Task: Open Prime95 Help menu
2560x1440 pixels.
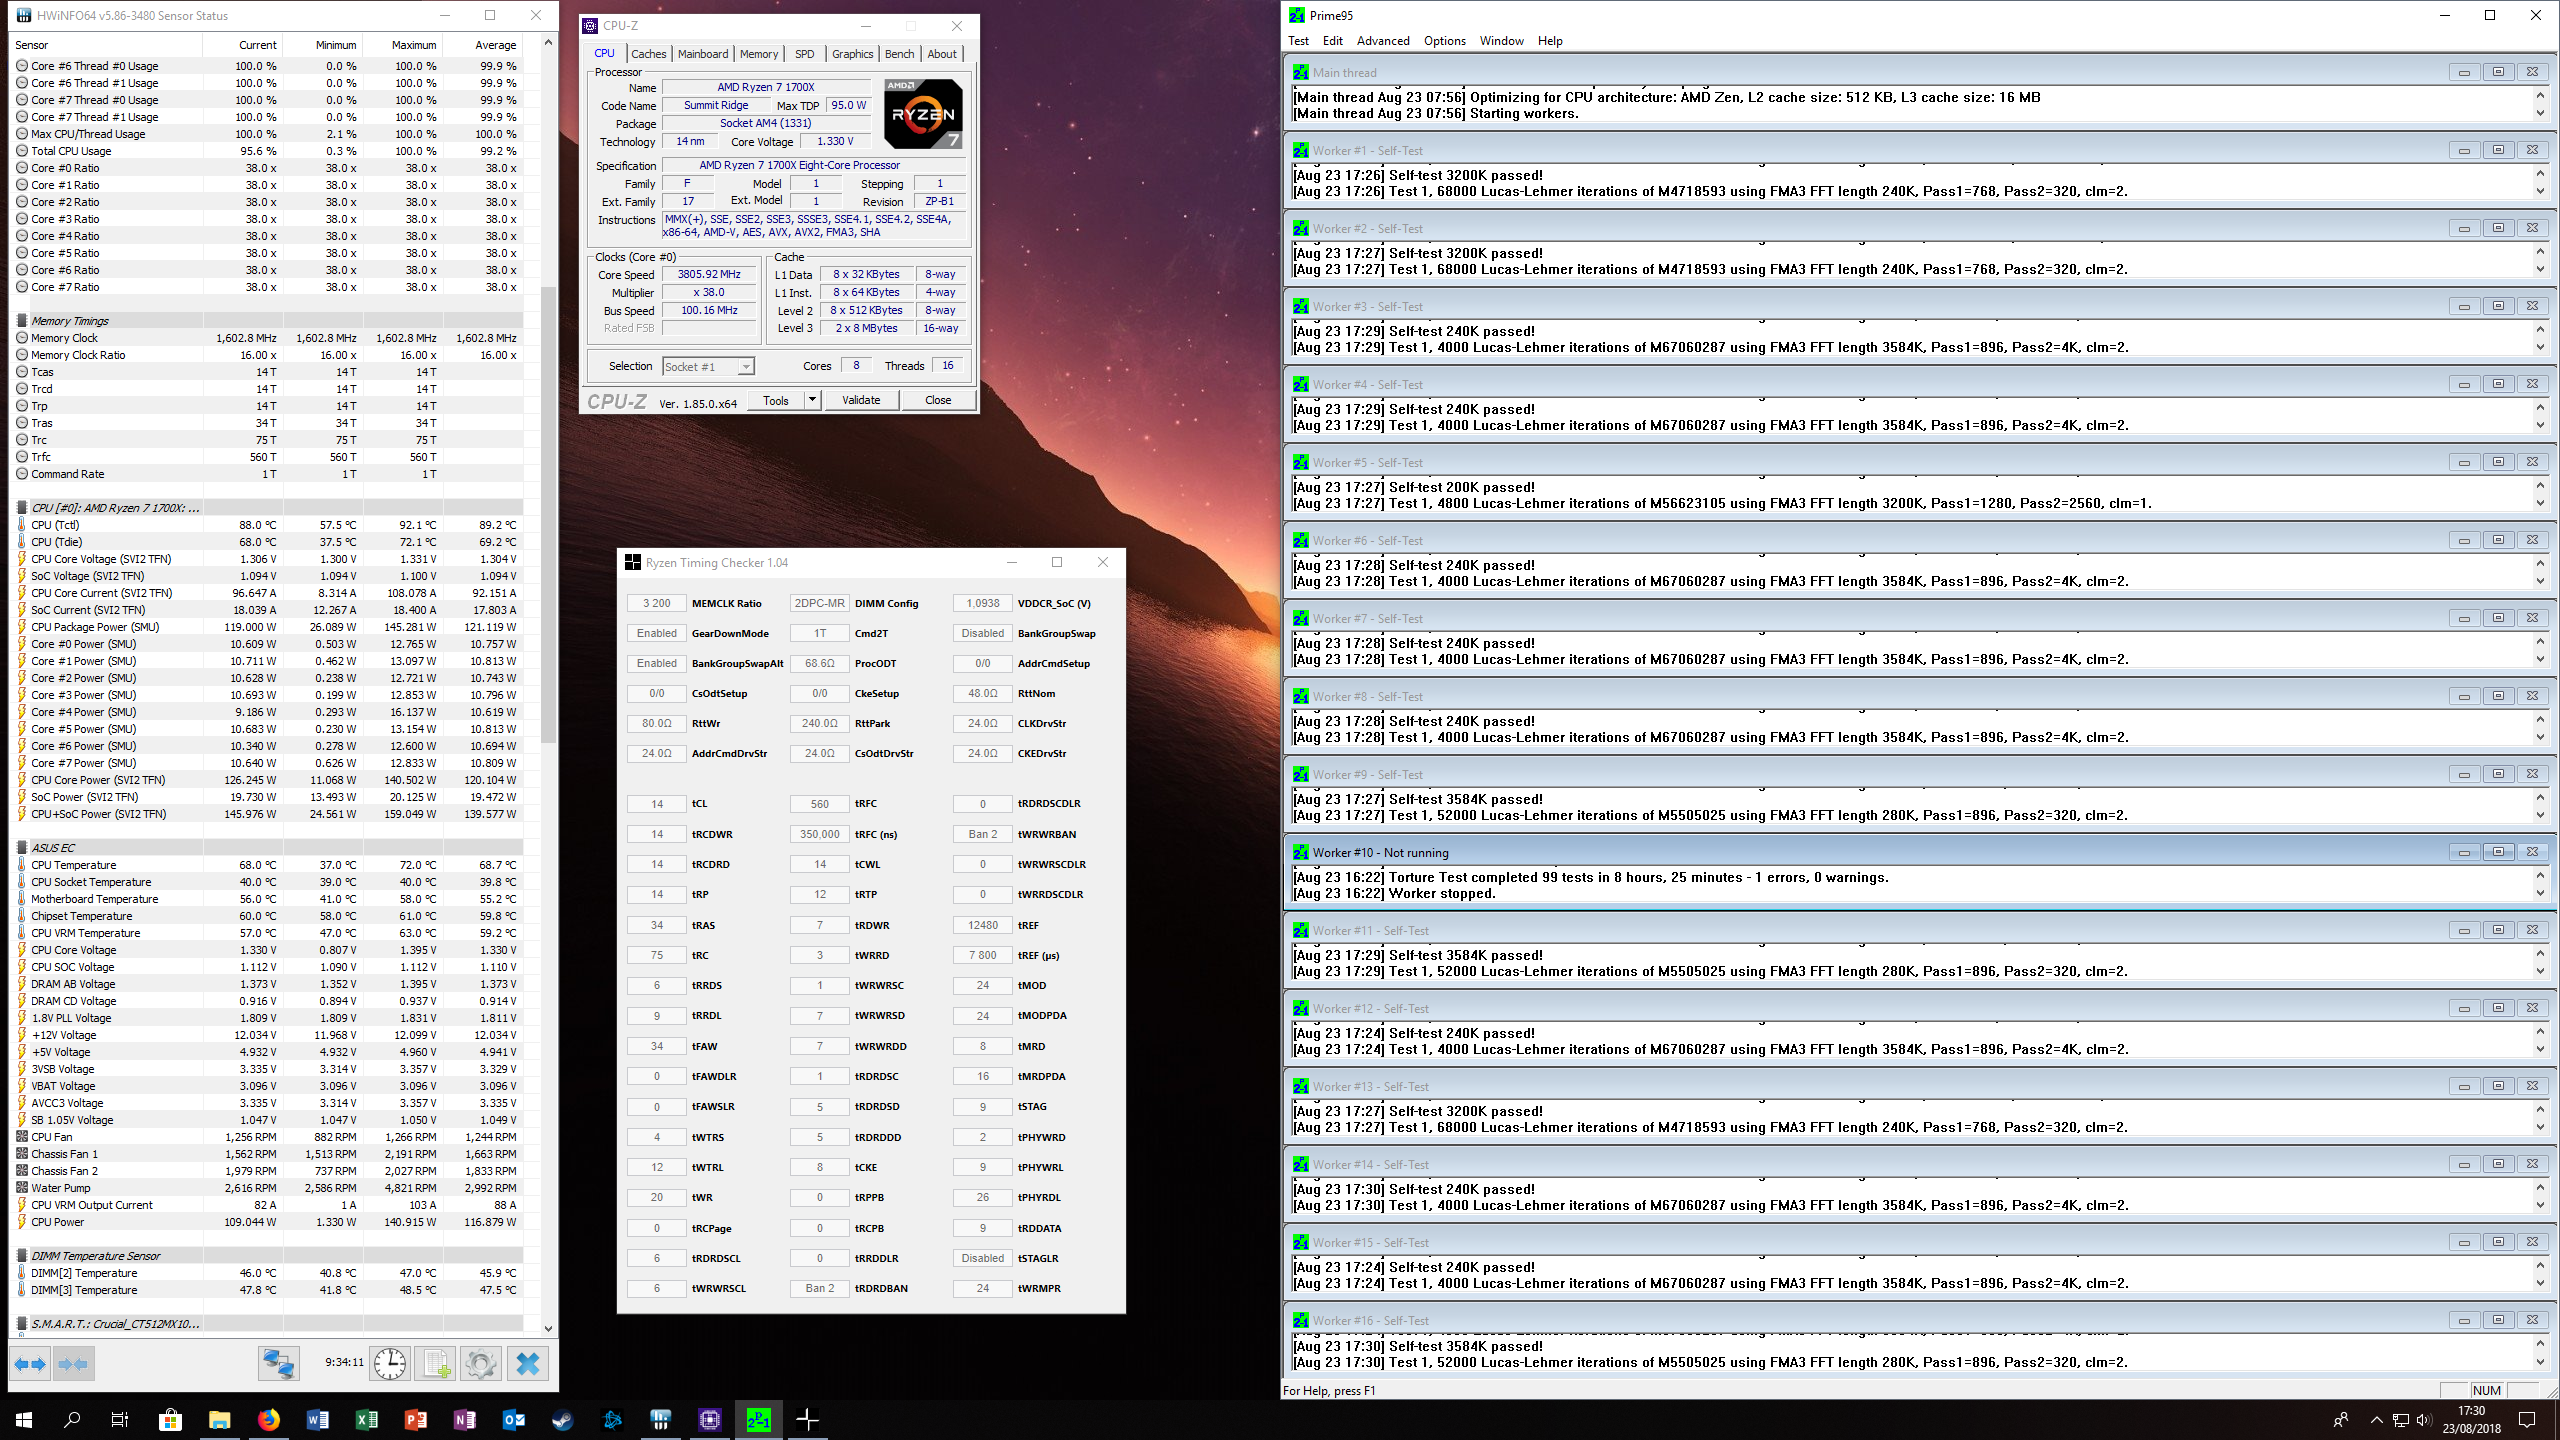Action: 1550,41
